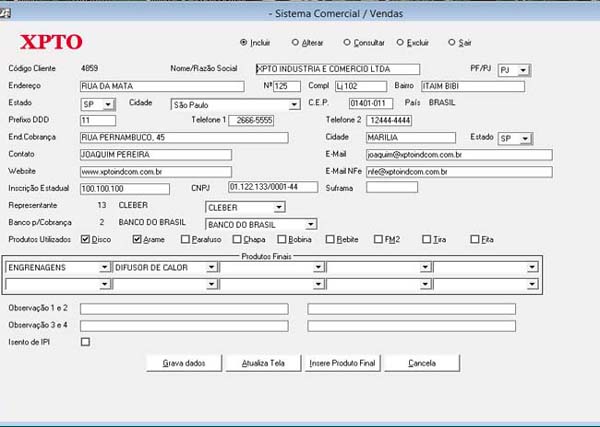Select the Incluir radio button
This screenshot has height=427, width=600.
243,43
